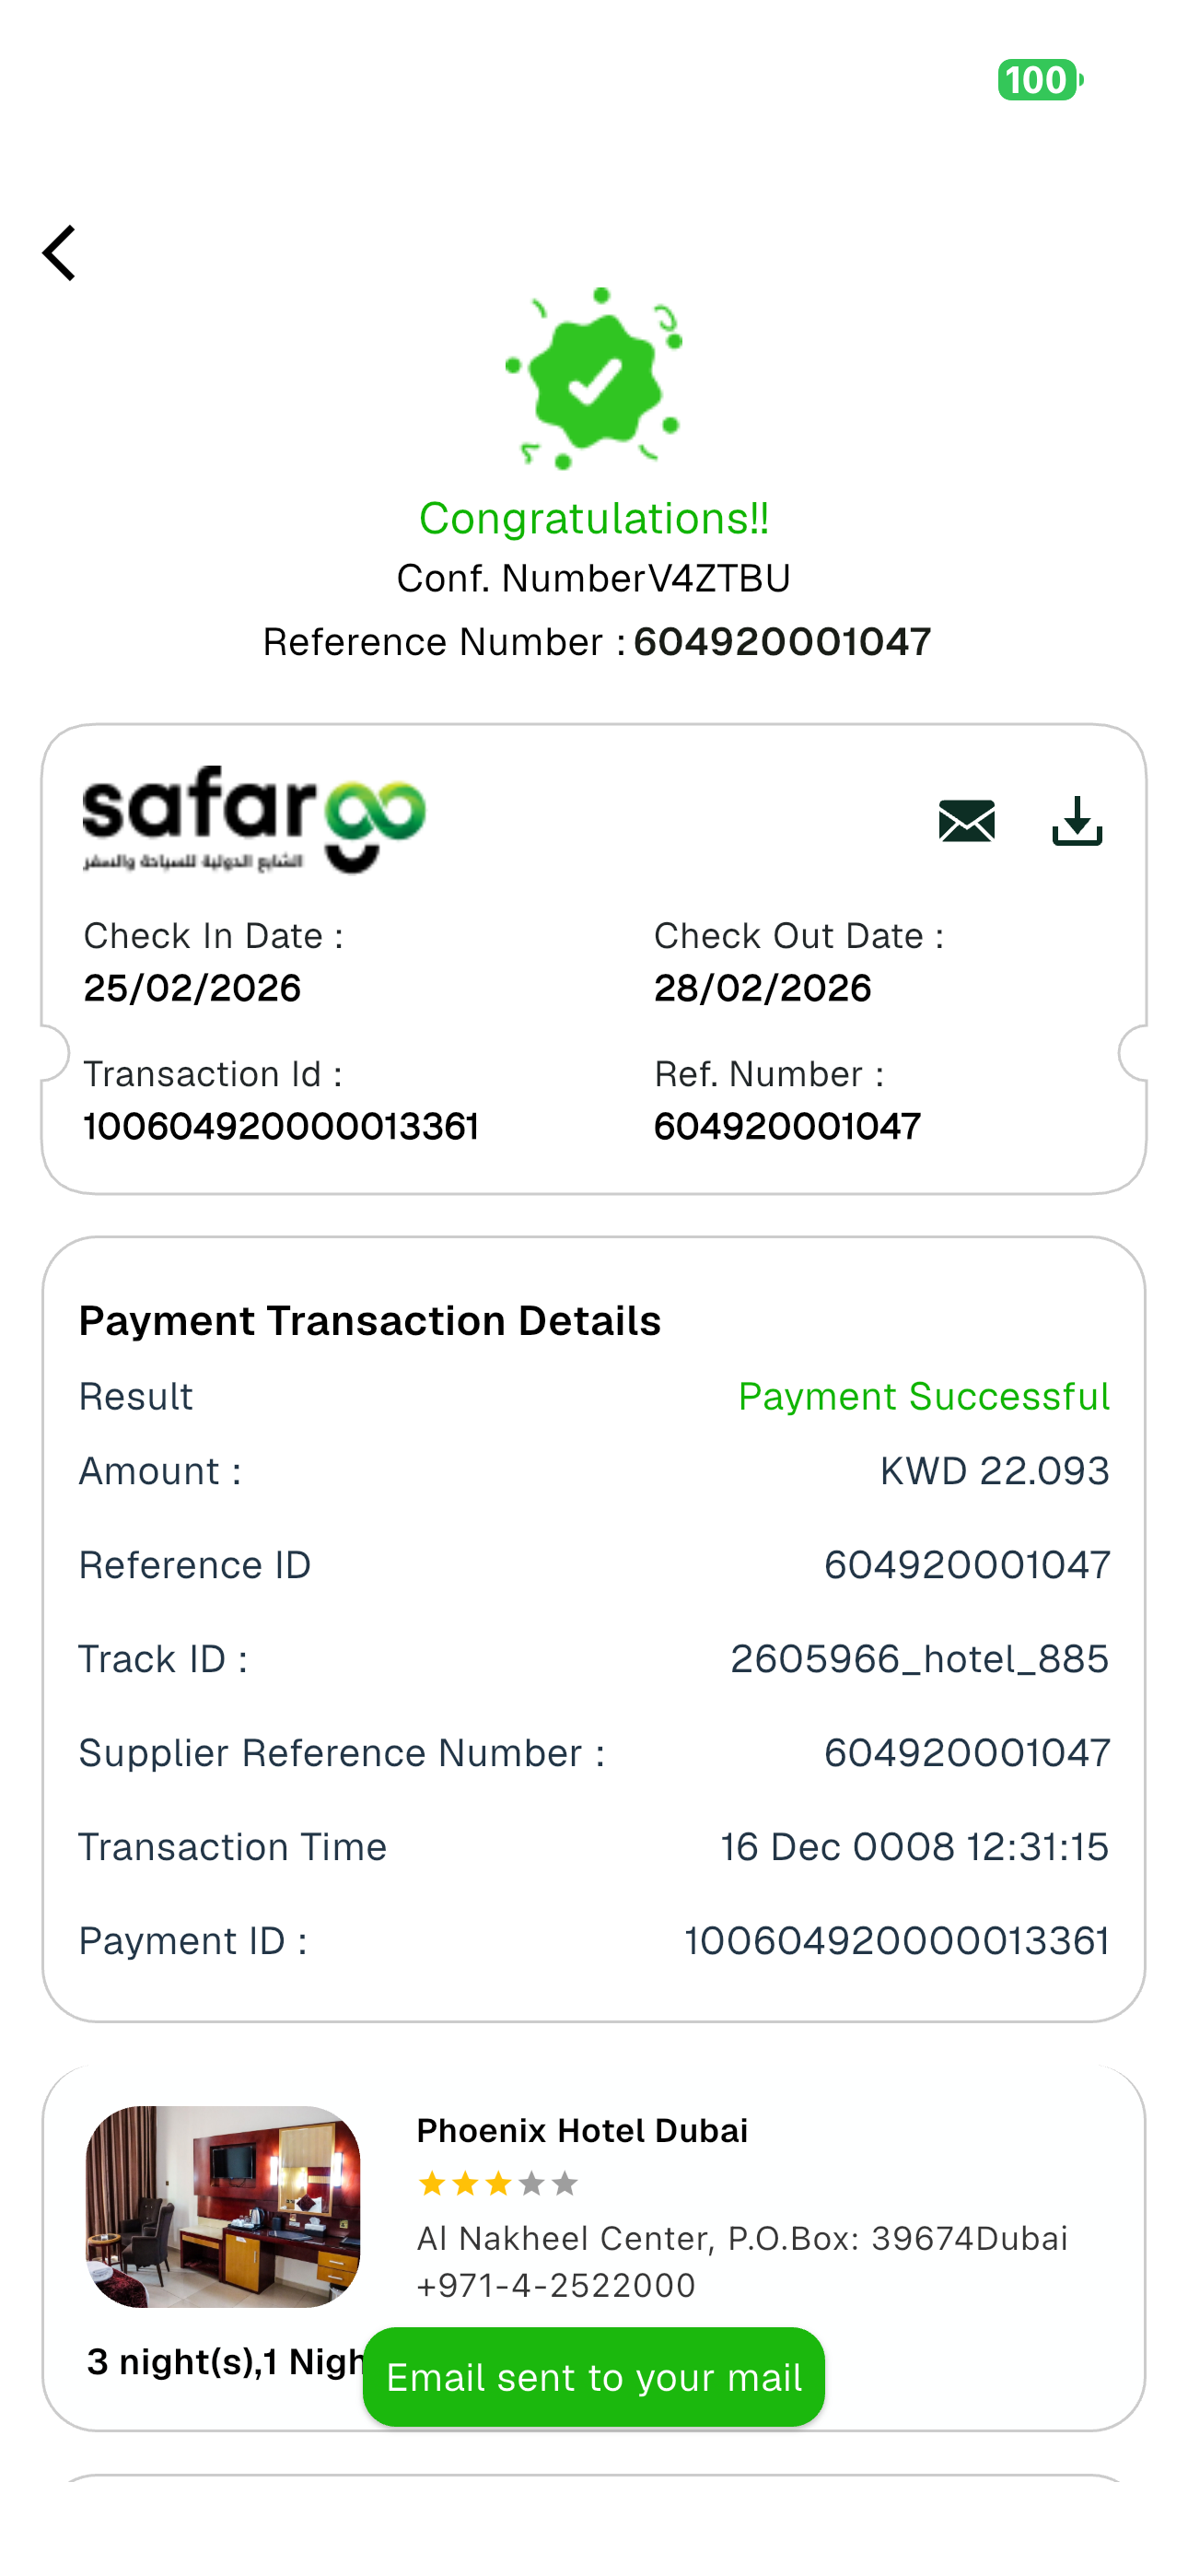Tap the Check In Date 25/02/2026
The image size is (1188, 2576).
click(192, 989)
